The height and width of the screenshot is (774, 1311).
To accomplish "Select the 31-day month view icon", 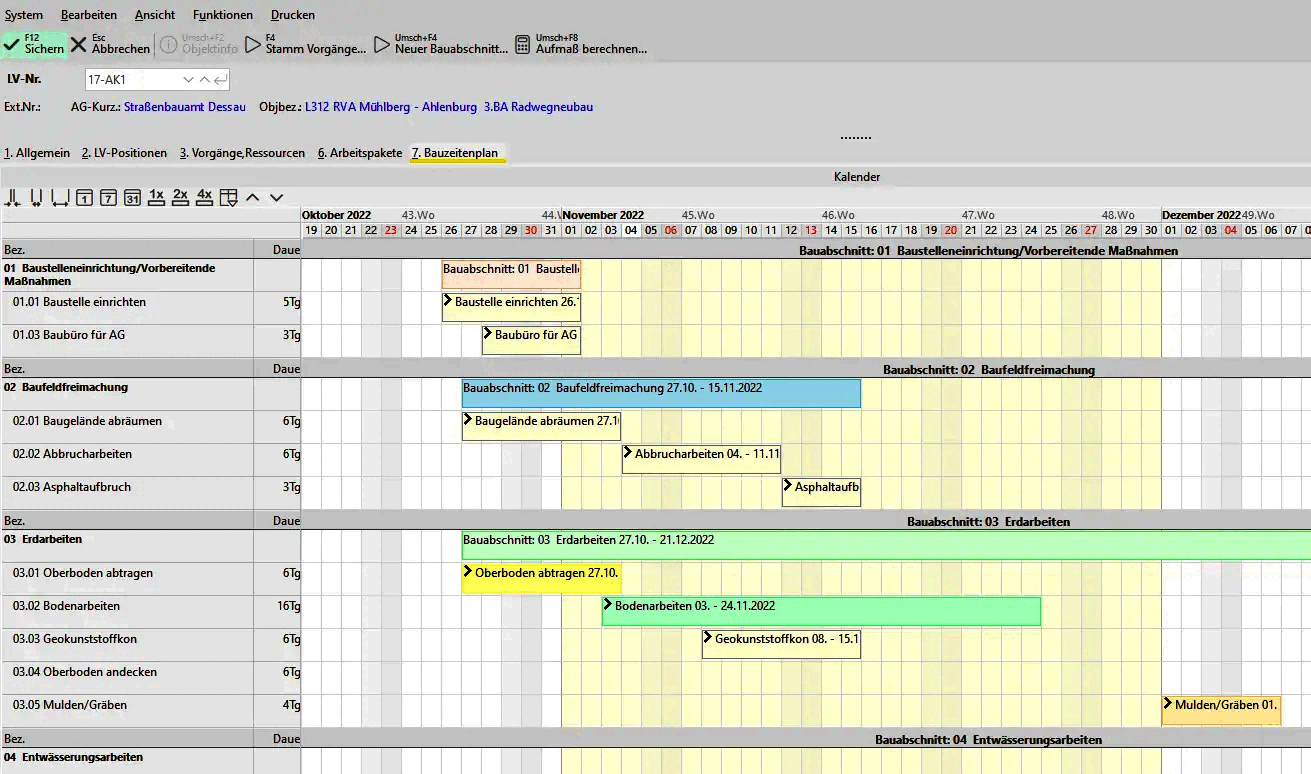I will coord(132,197).
